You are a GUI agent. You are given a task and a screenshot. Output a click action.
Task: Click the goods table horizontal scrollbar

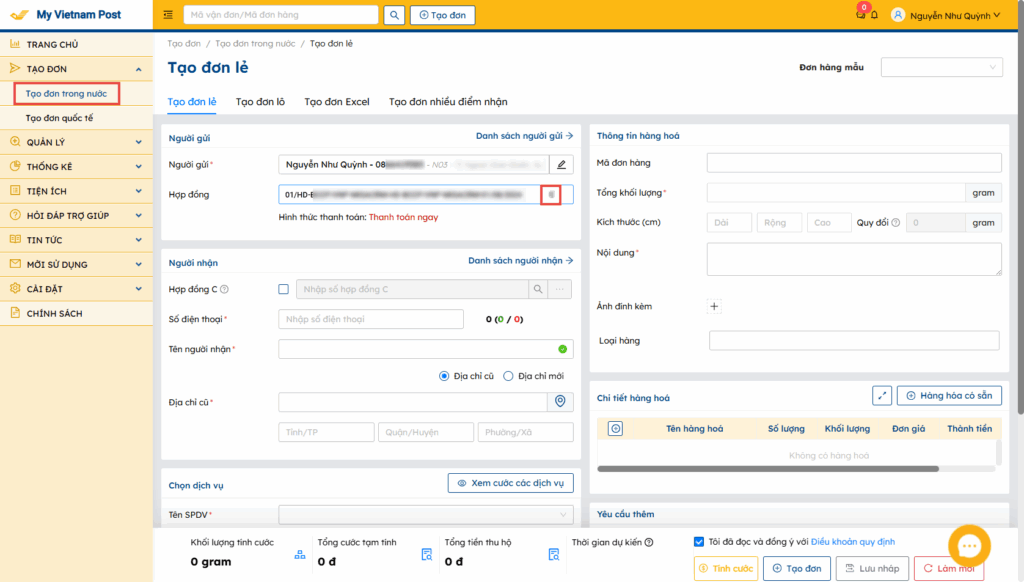pos(770,468)
